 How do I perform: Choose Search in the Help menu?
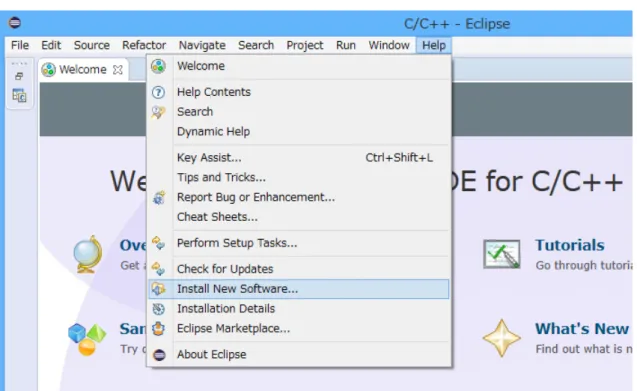point(300,112)
